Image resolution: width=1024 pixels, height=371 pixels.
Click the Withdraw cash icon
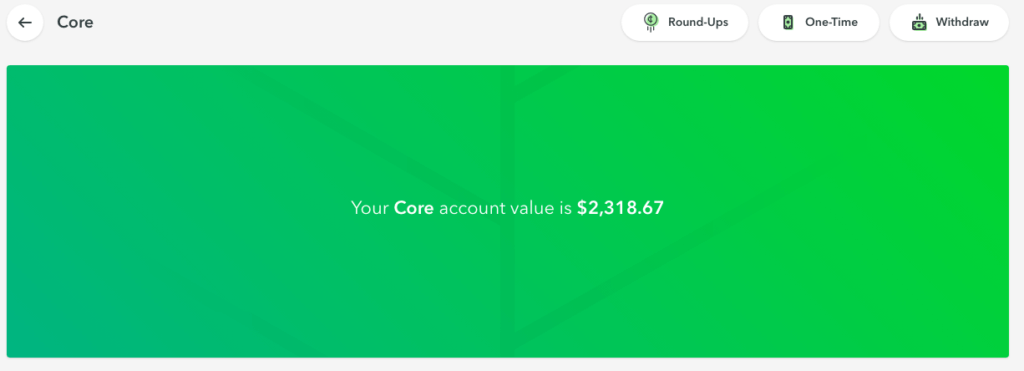tap(919, 22)
